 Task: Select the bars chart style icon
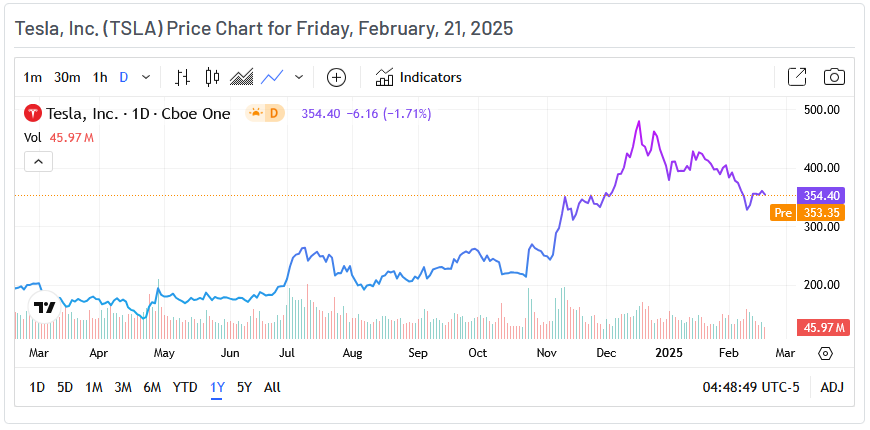tap(182, 77)
